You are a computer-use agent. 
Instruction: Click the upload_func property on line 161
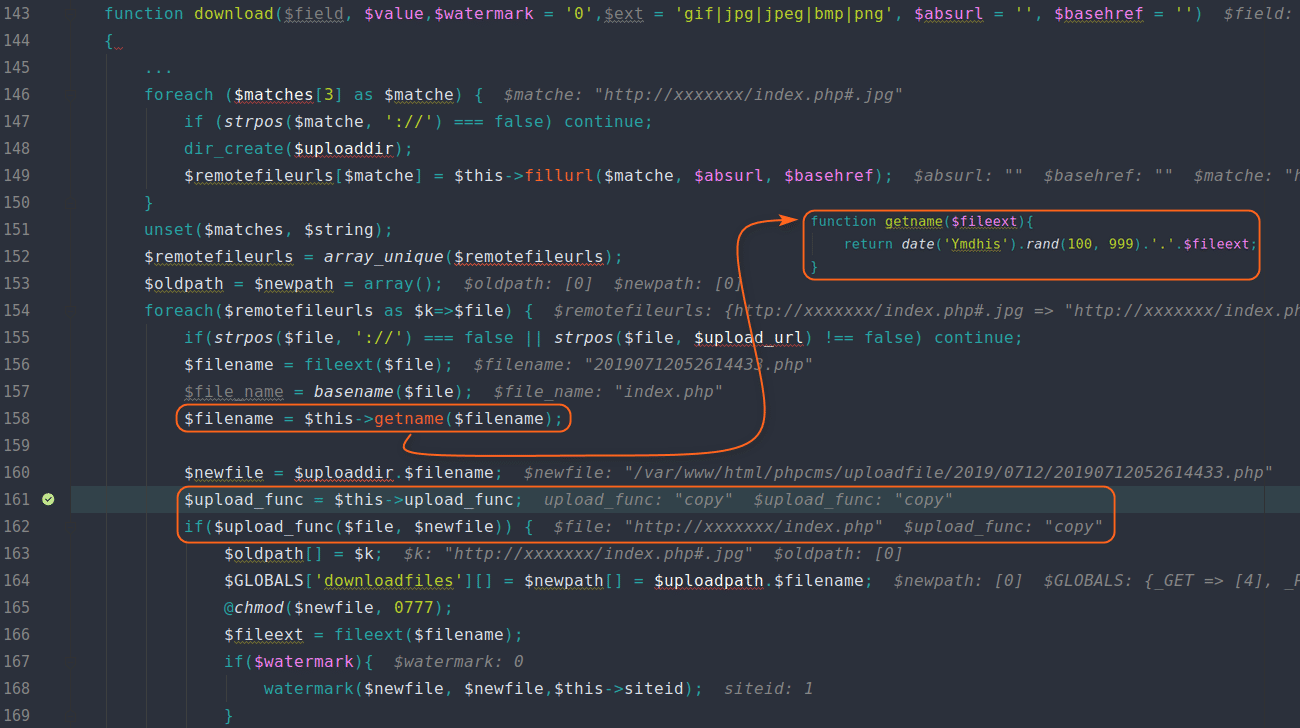(x=459, y=500)
